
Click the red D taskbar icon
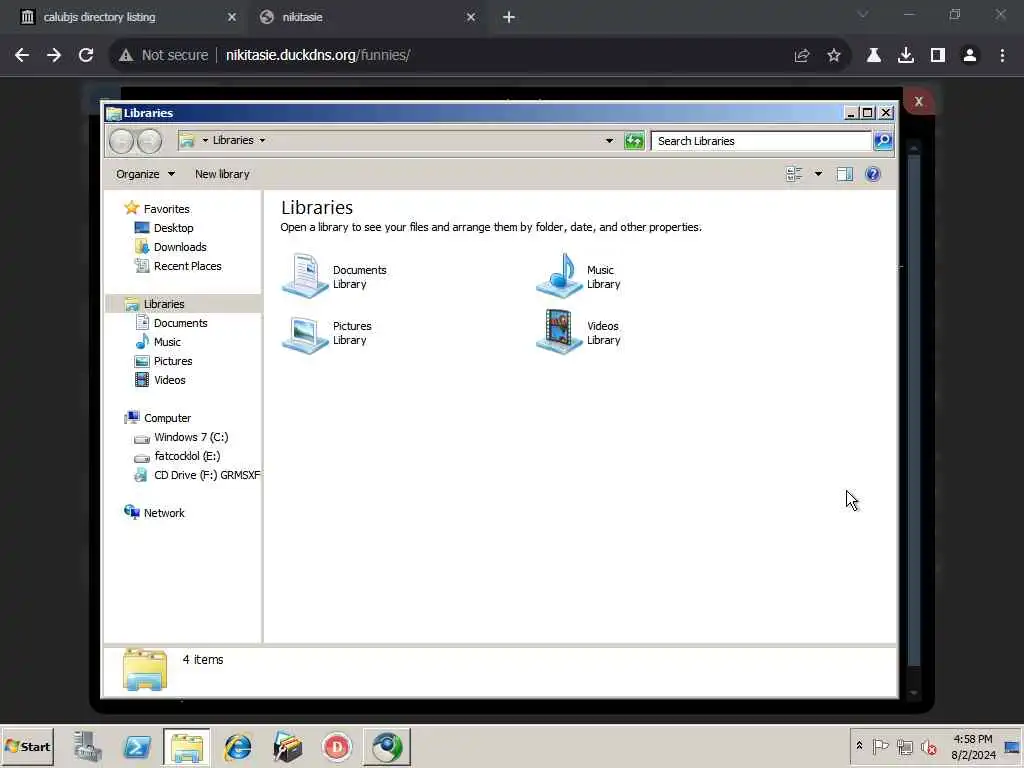point(337,747)
